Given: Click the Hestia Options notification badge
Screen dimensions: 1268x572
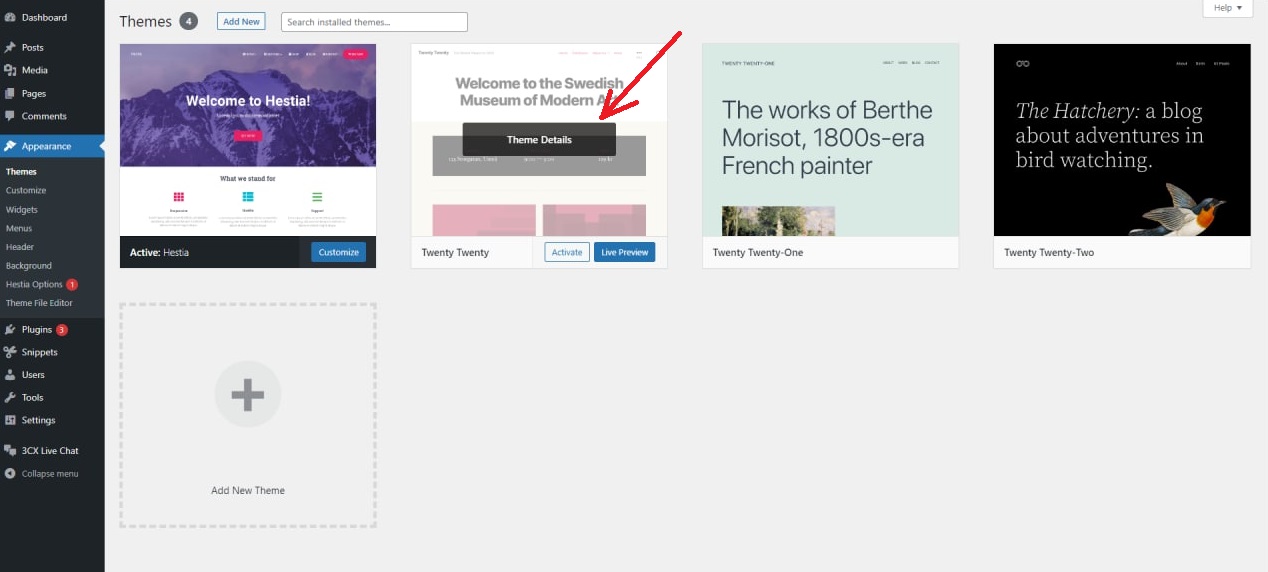Looking at the screenshot, I should (x=72, y=285).
